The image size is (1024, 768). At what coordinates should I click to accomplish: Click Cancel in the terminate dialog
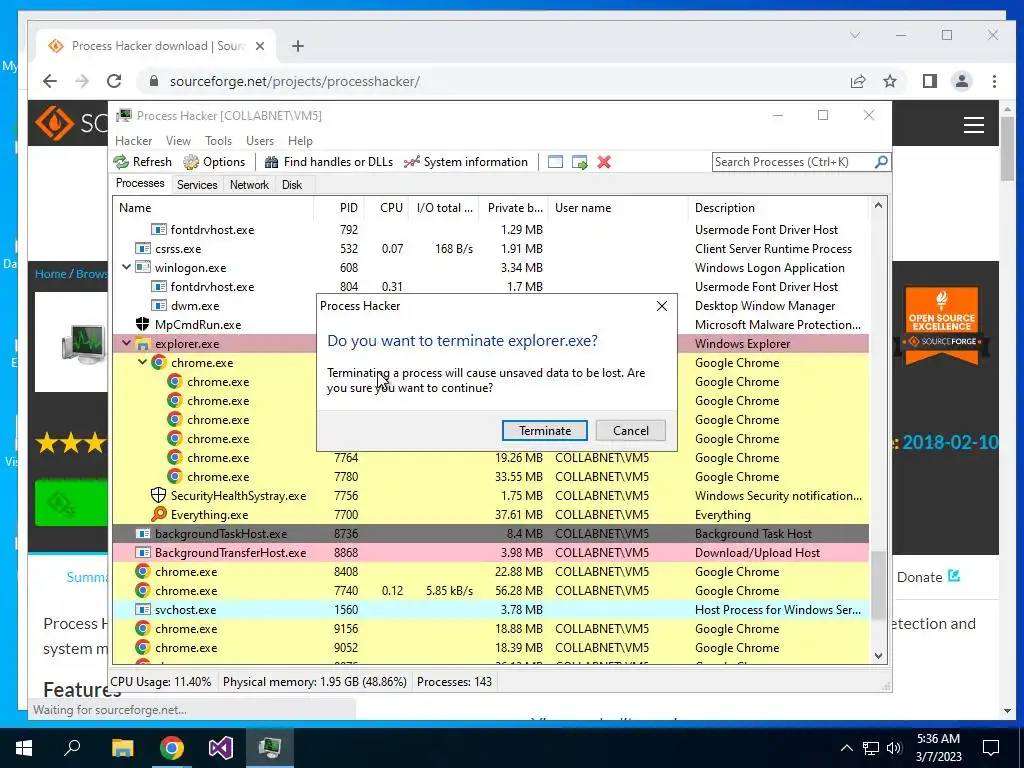coord(631,430)
